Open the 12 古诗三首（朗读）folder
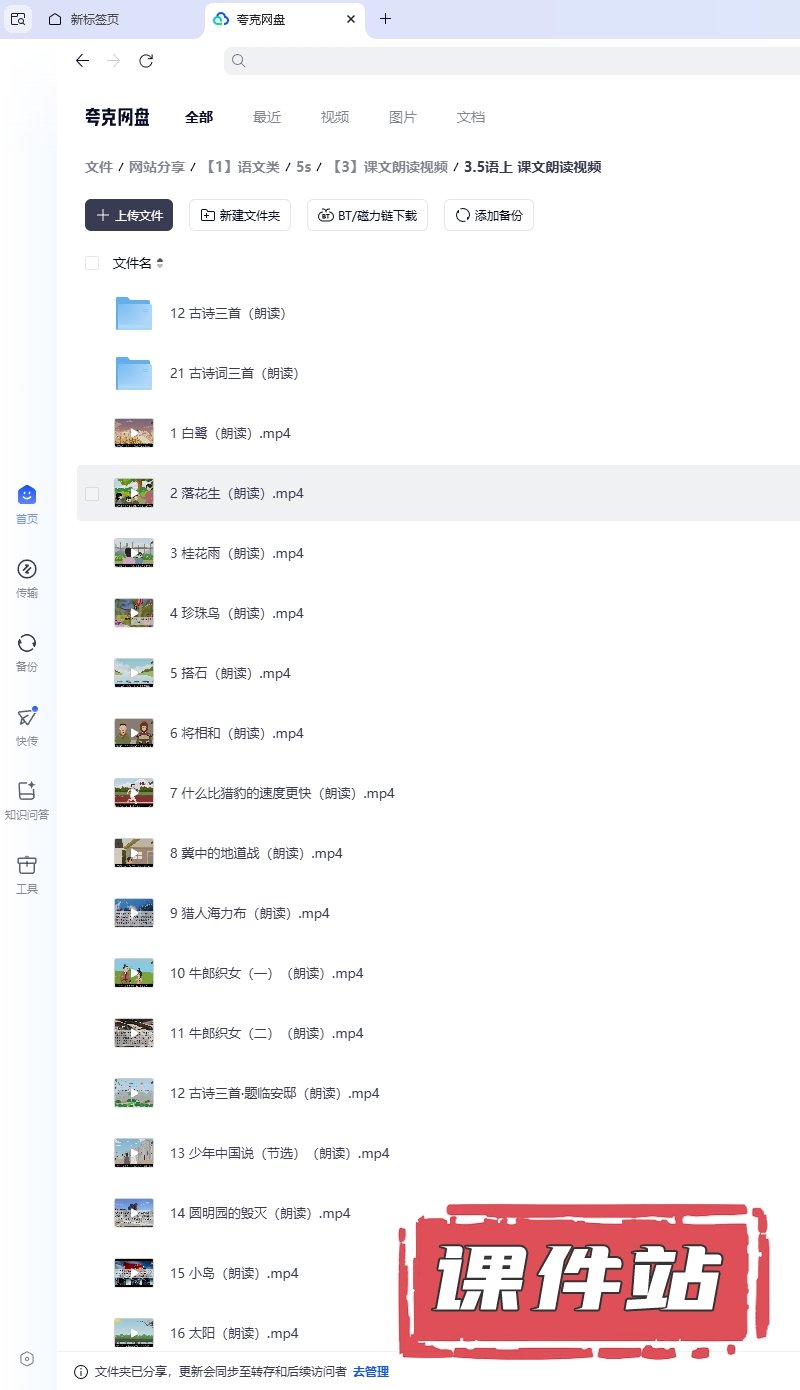 [228, 313]
